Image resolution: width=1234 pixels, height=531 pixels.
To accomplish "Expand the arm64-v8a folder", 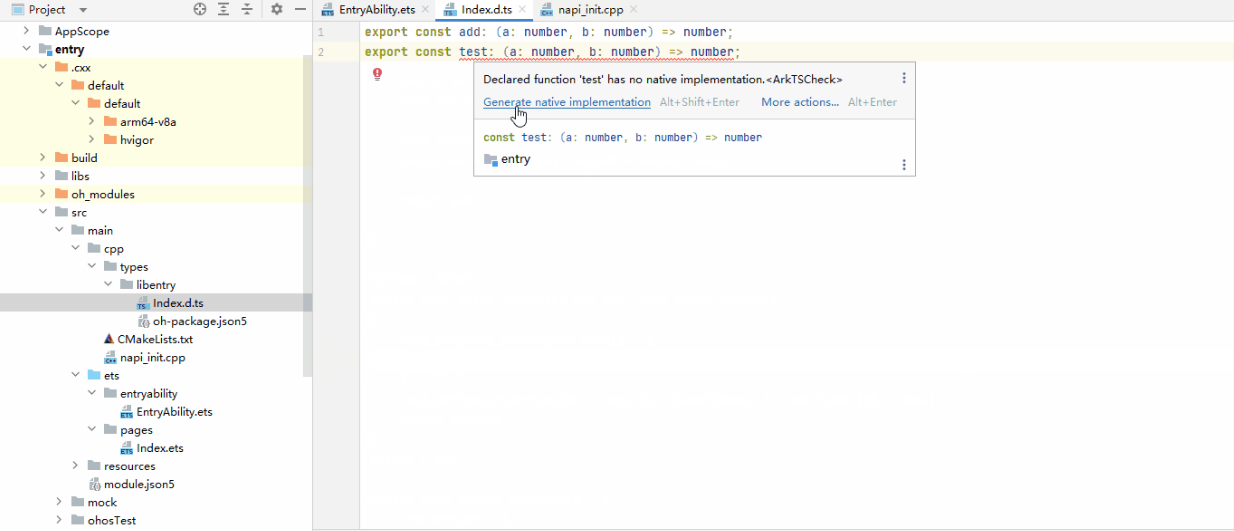I will (x=92, y=122).
